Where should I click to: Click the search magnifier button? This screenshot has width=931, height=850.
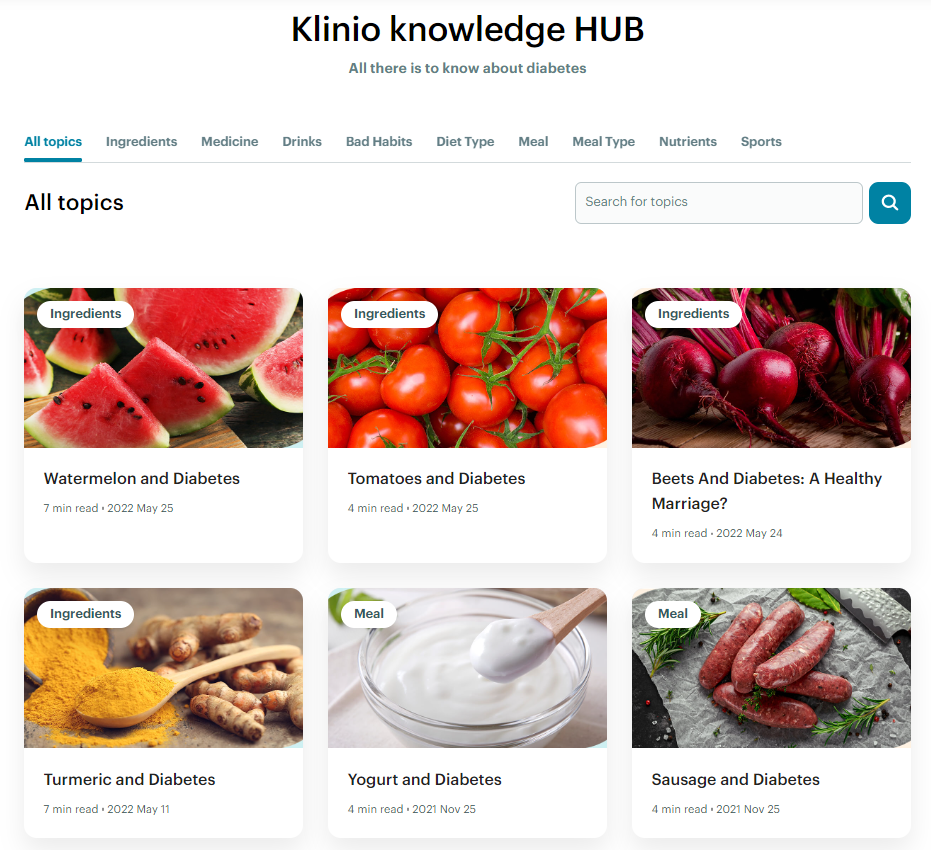[x=889, y=203]
